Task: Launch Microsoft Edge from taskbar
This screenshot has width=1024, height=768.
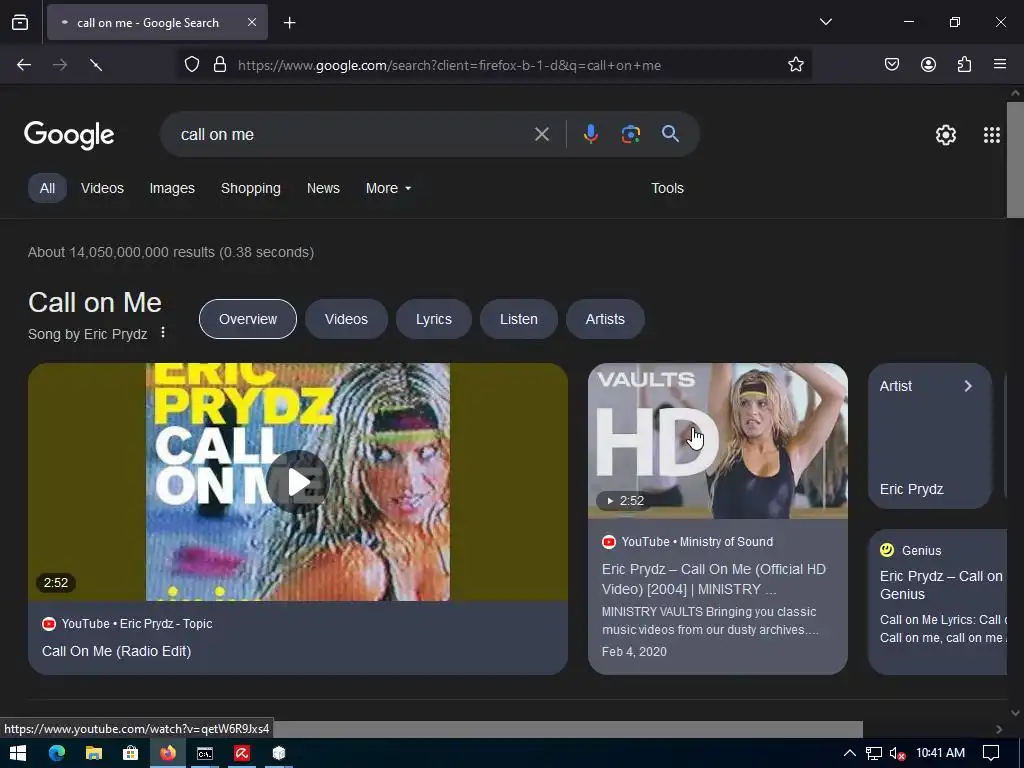Action: tap(57, 753)
